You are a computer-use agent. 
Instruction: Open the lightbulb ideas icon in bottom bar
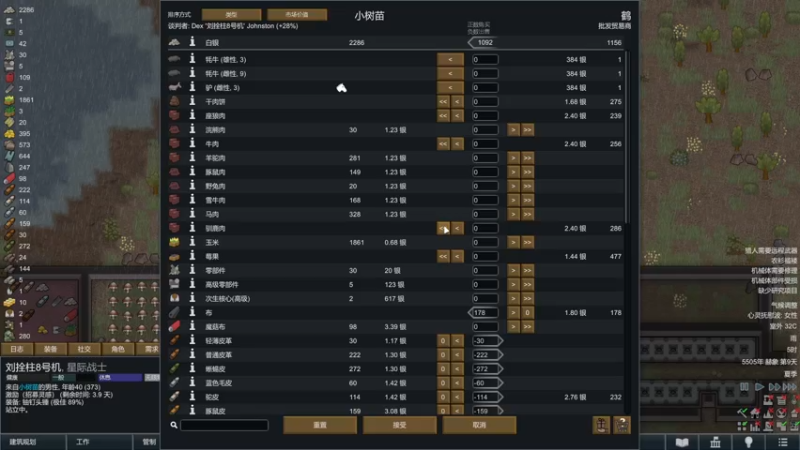(x=748, y=442)
